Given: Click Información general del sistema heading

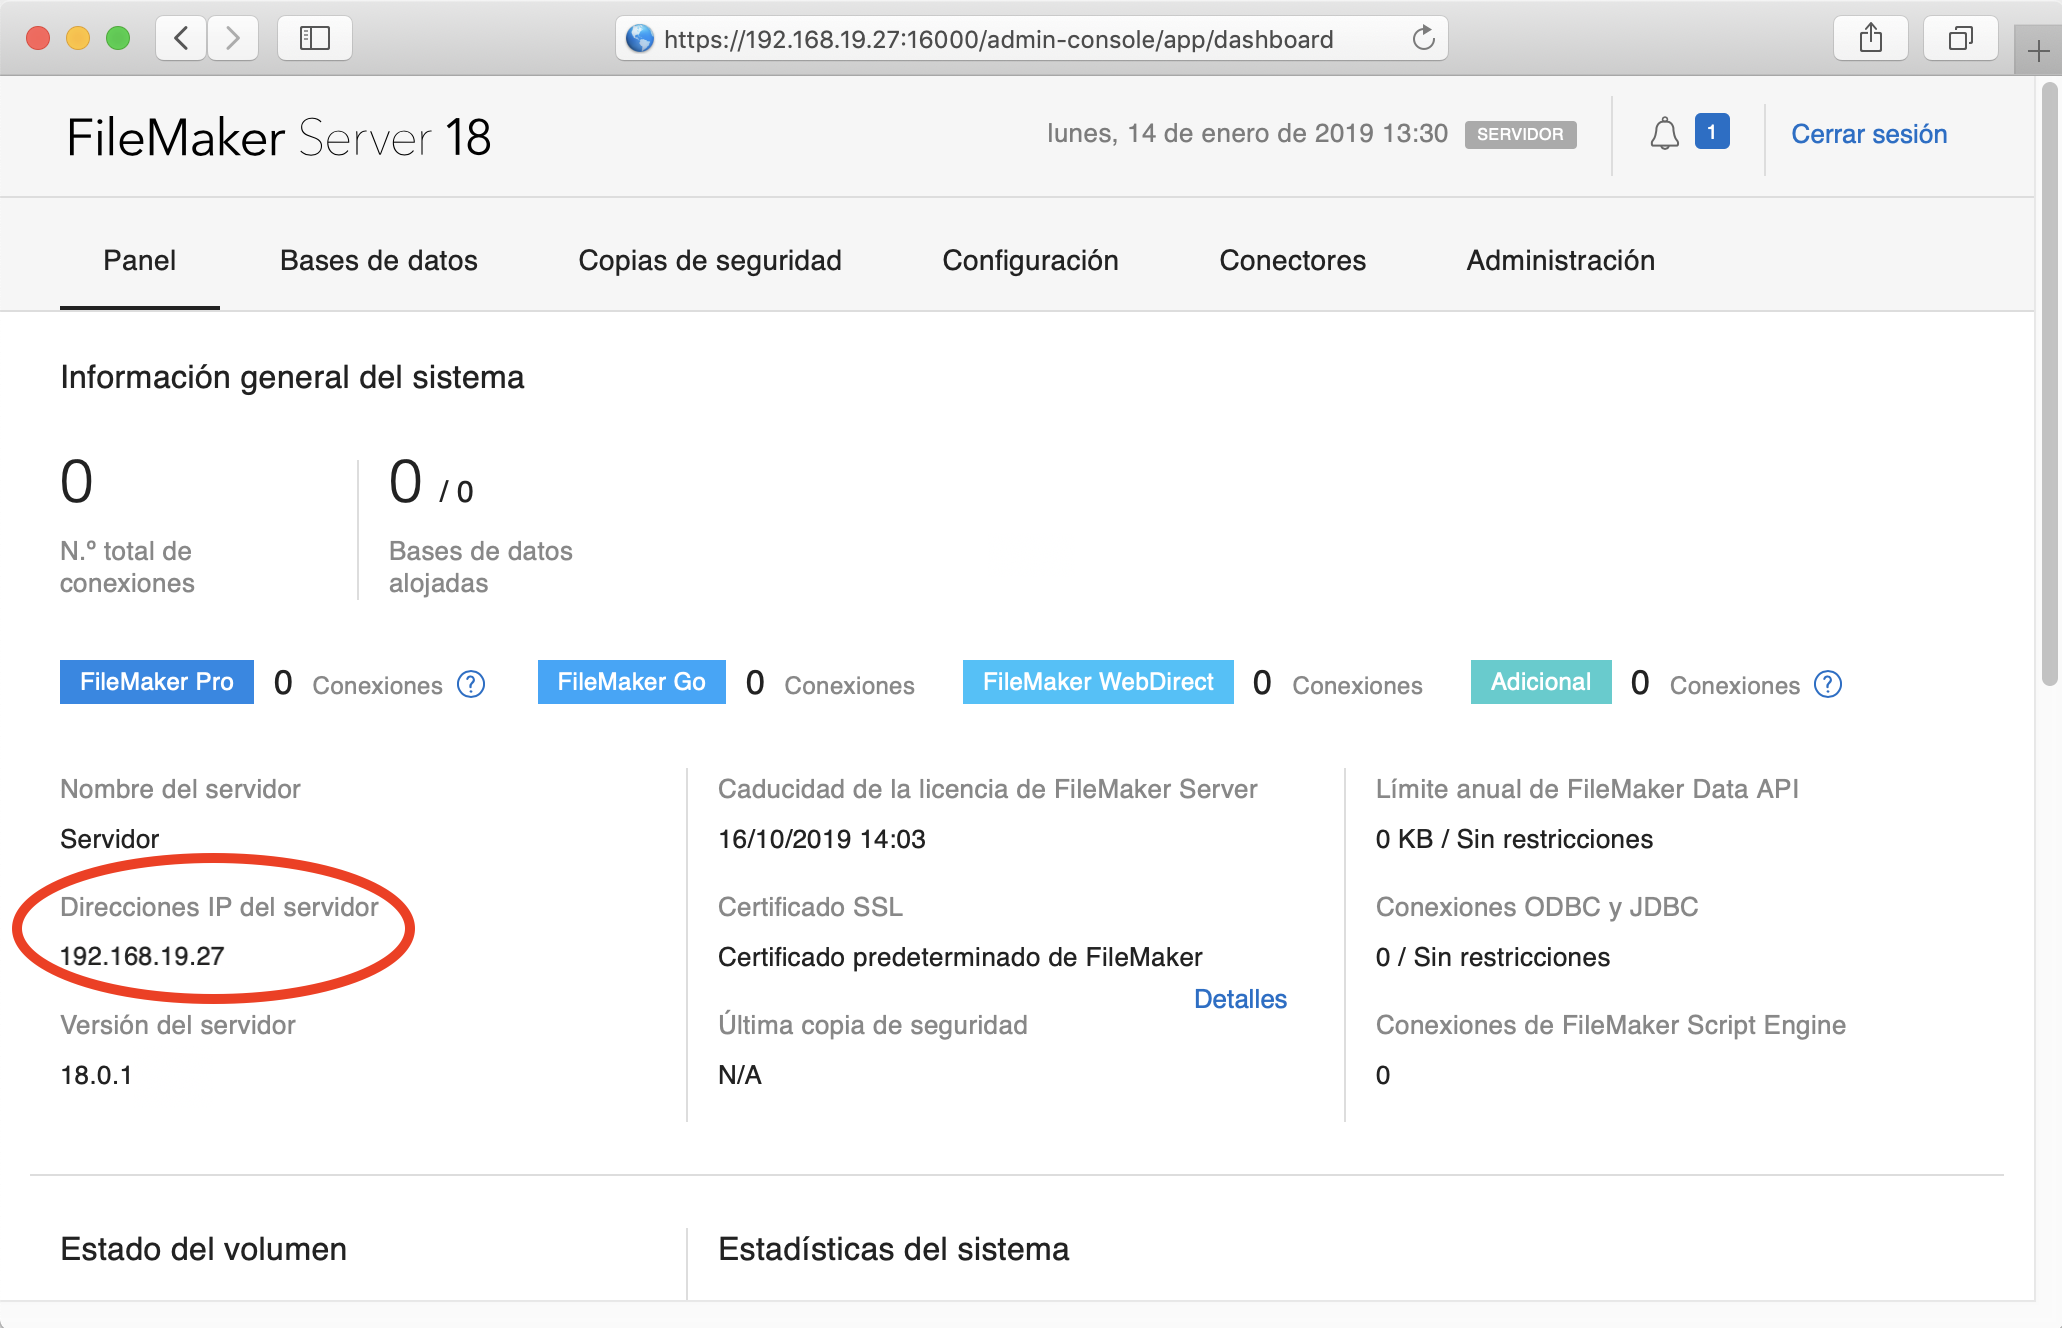Looking at the screenshot, I should [292, 377].
